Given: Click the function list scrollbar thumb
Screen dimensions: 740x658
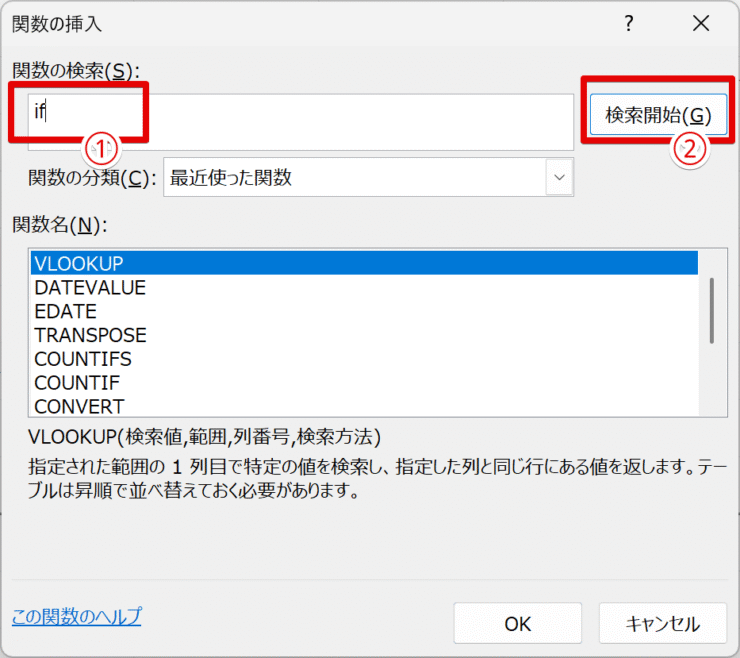Looking at the screenshot, I should coord(712,311).
